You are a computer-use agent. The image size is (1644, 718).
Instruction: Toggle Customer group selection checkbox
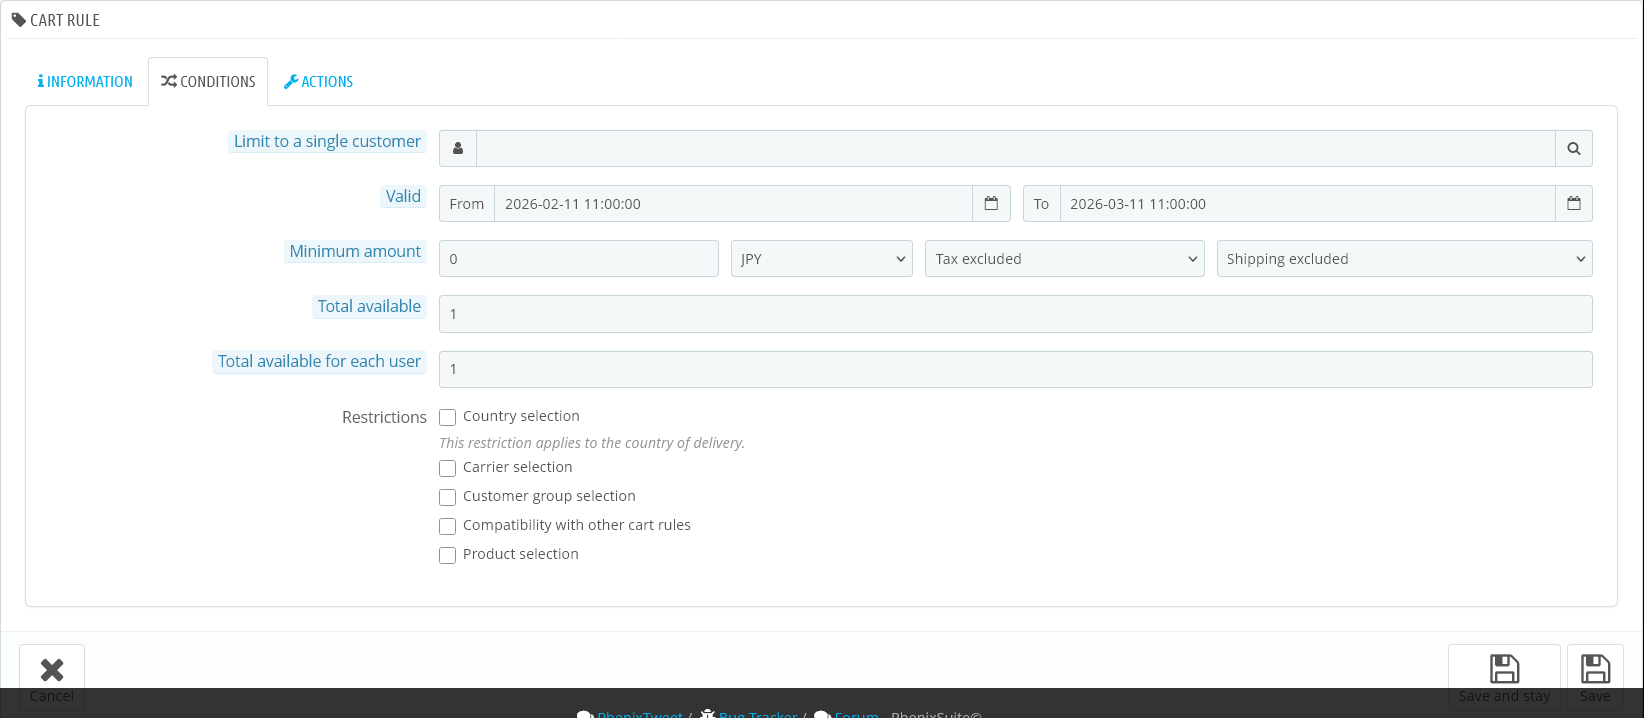[x=448, y=497]
